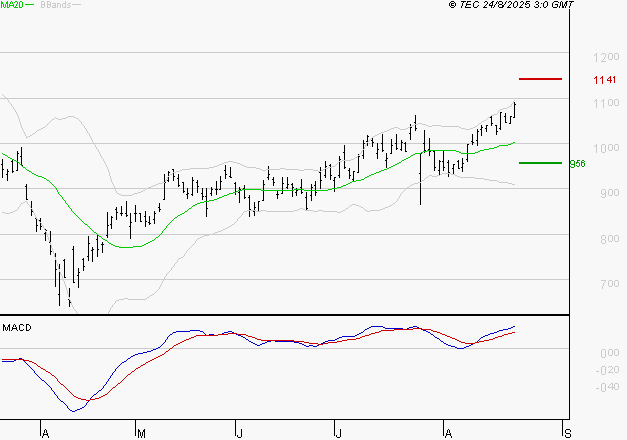Select the 1141 resistance value label

603,79
